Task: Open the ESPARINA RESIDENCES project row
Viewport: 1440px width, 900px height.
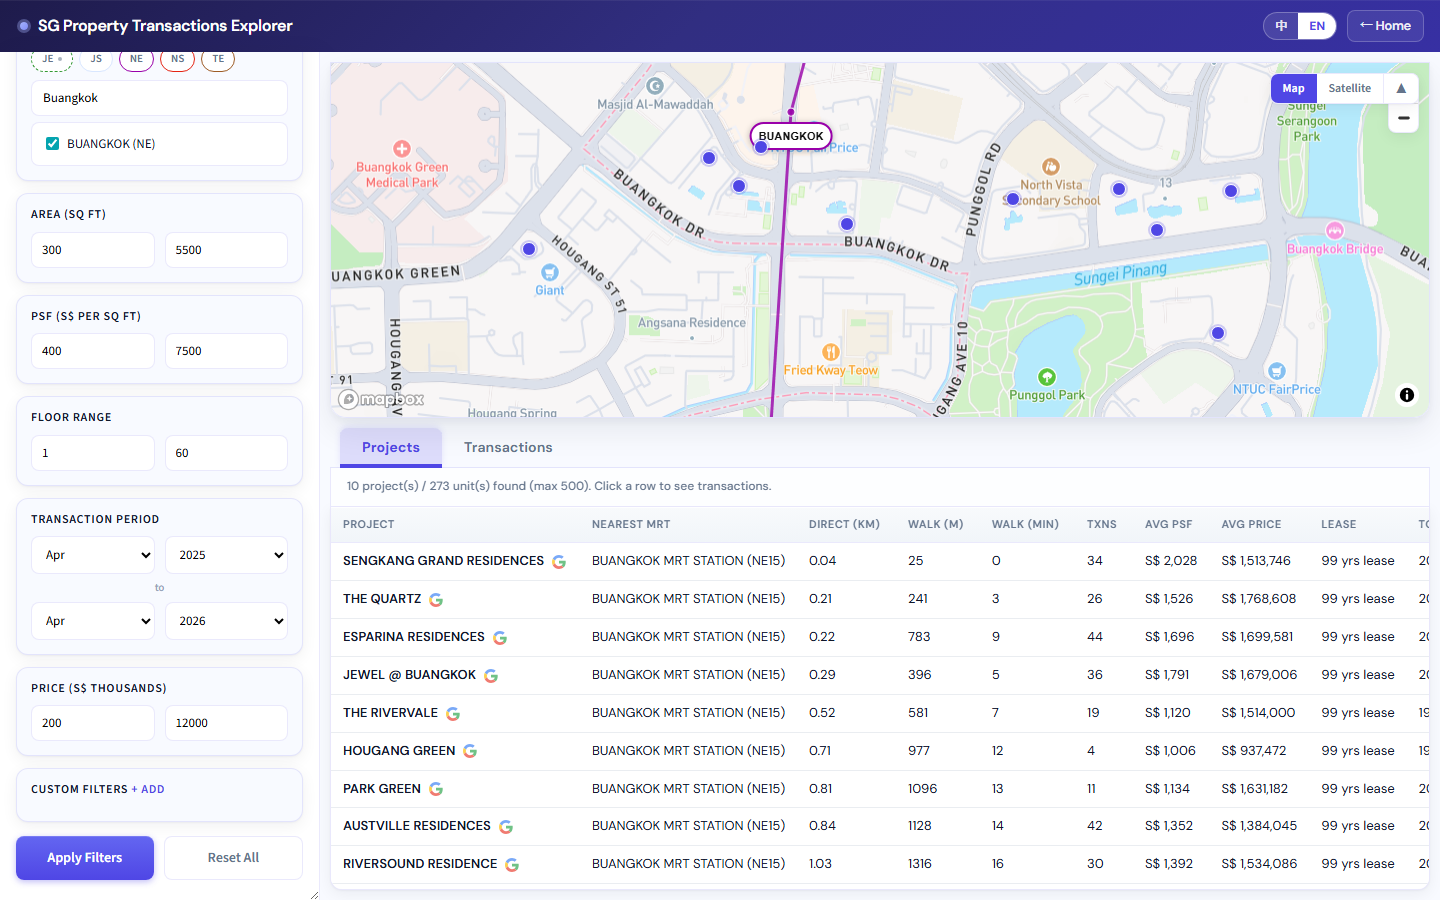Action: [880, 637]
